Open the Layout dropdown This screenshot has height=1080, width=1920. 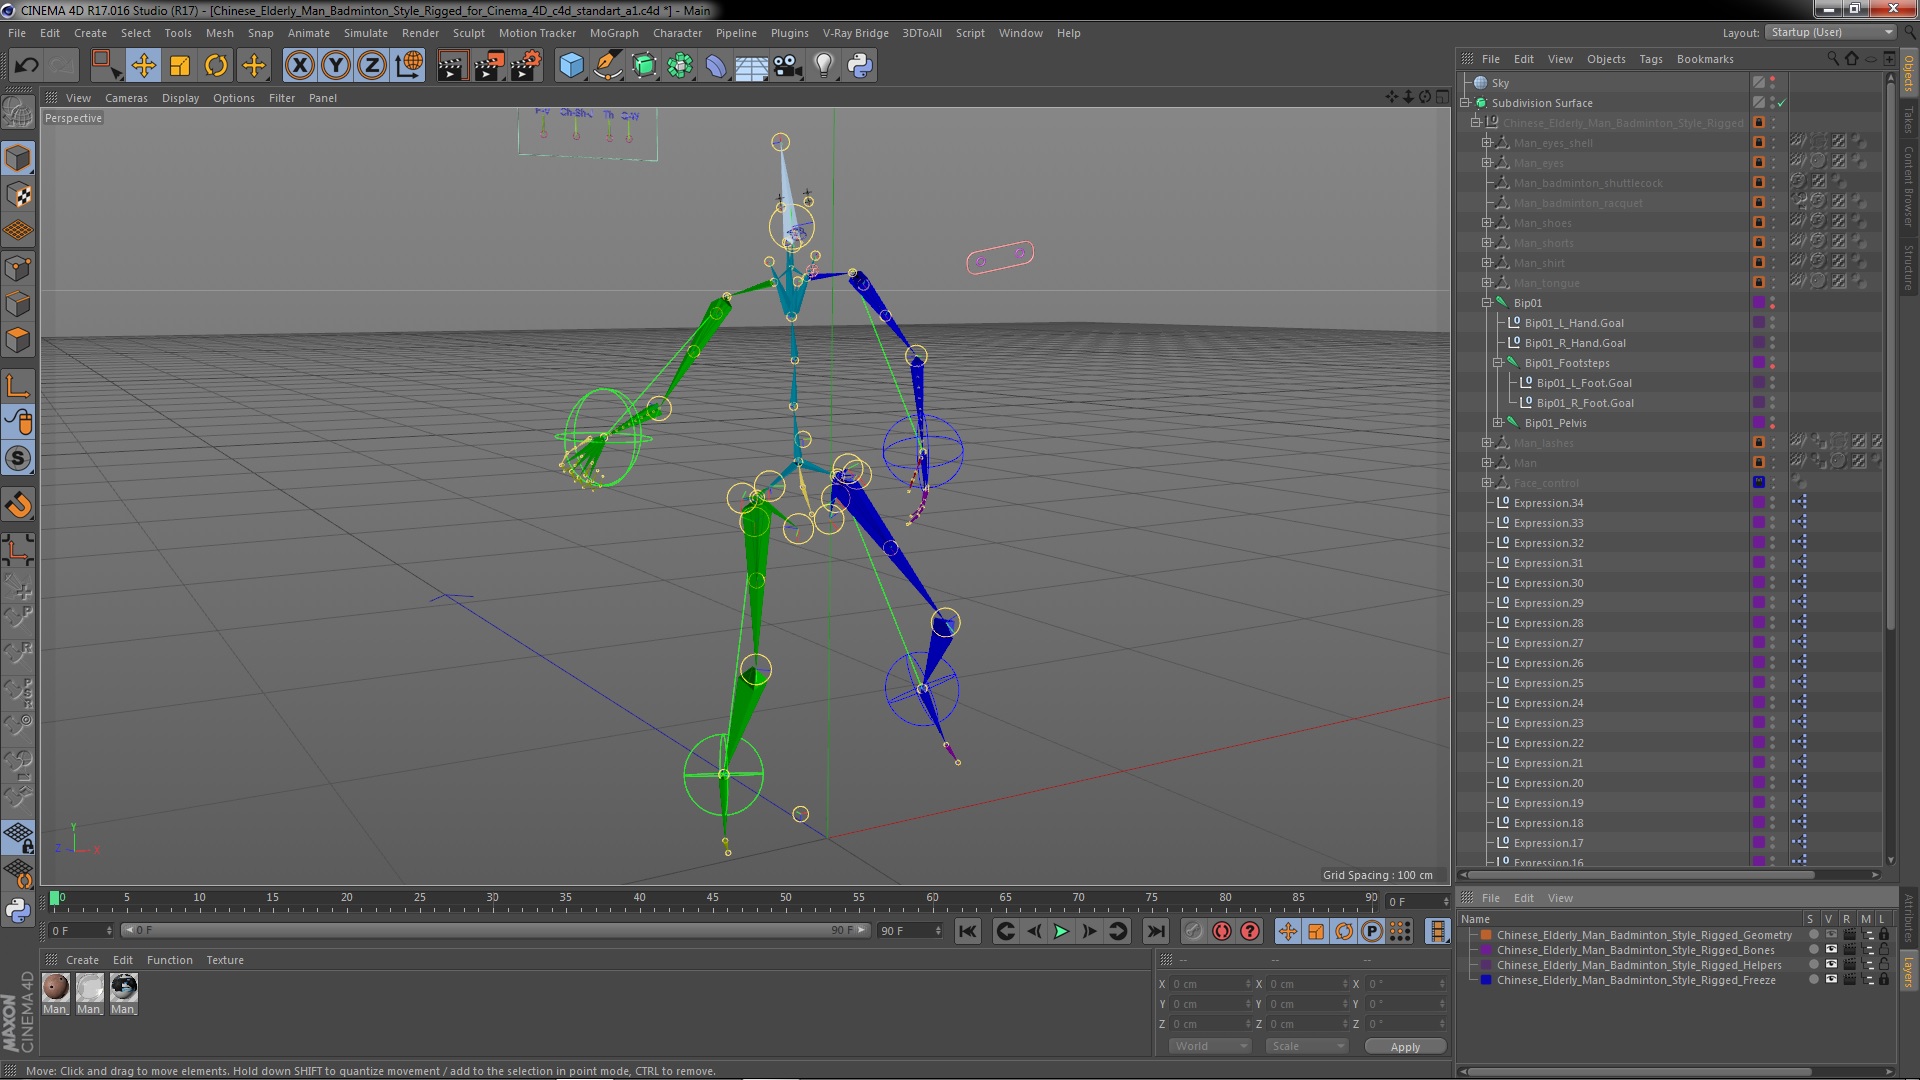click(1830, 32)
